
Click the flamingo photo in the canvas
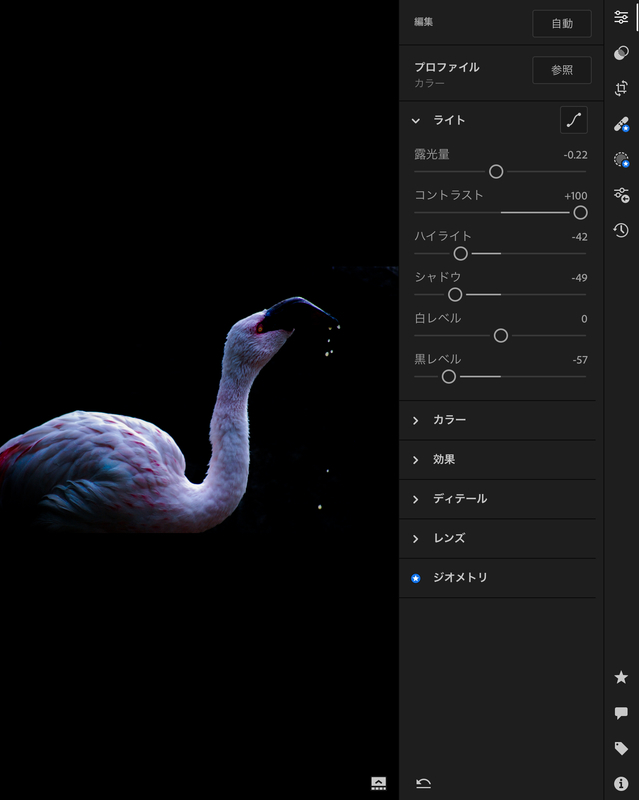(x=199, y=400)
